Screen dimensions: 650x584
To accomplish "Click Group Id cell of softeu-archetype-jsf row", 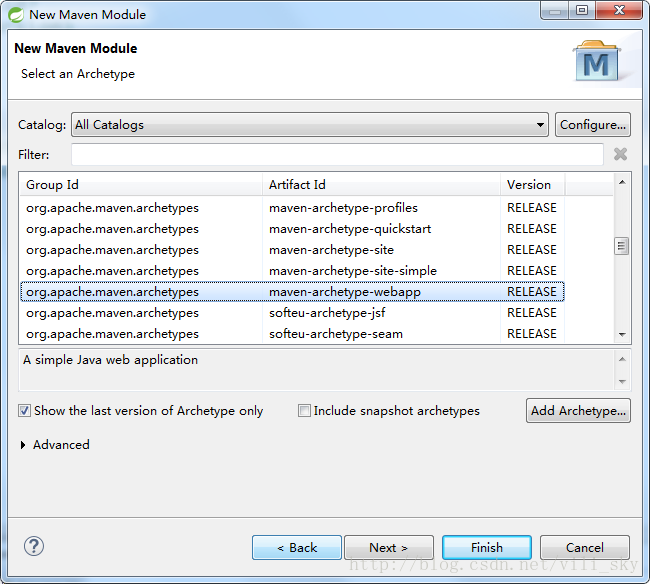I will 112,313.
